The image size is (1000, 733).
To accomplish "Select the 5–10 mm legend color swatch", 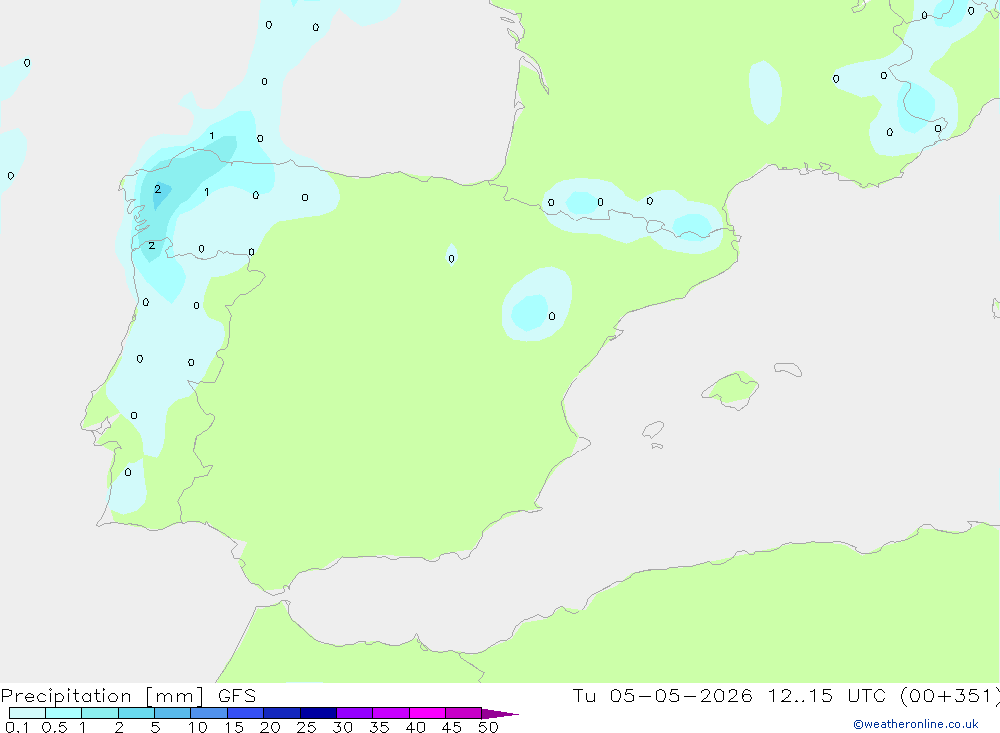I will pyautogui.click(x=173, y=713).
